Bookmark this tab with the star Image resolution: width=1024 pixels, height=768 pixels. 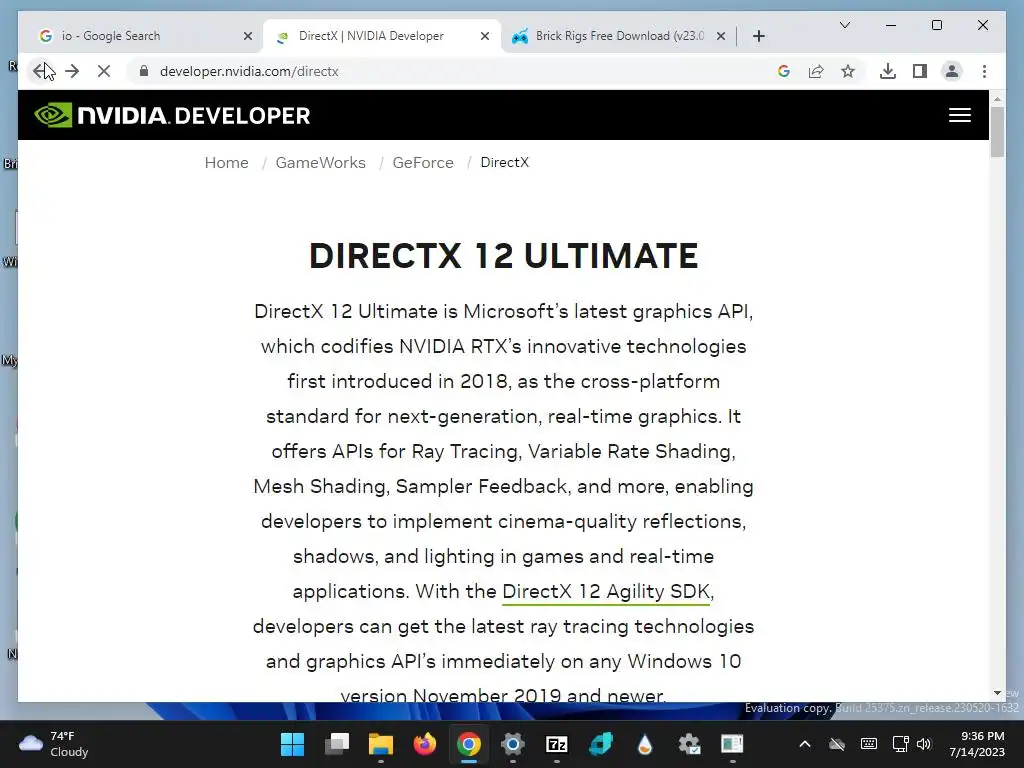(848, 71)
